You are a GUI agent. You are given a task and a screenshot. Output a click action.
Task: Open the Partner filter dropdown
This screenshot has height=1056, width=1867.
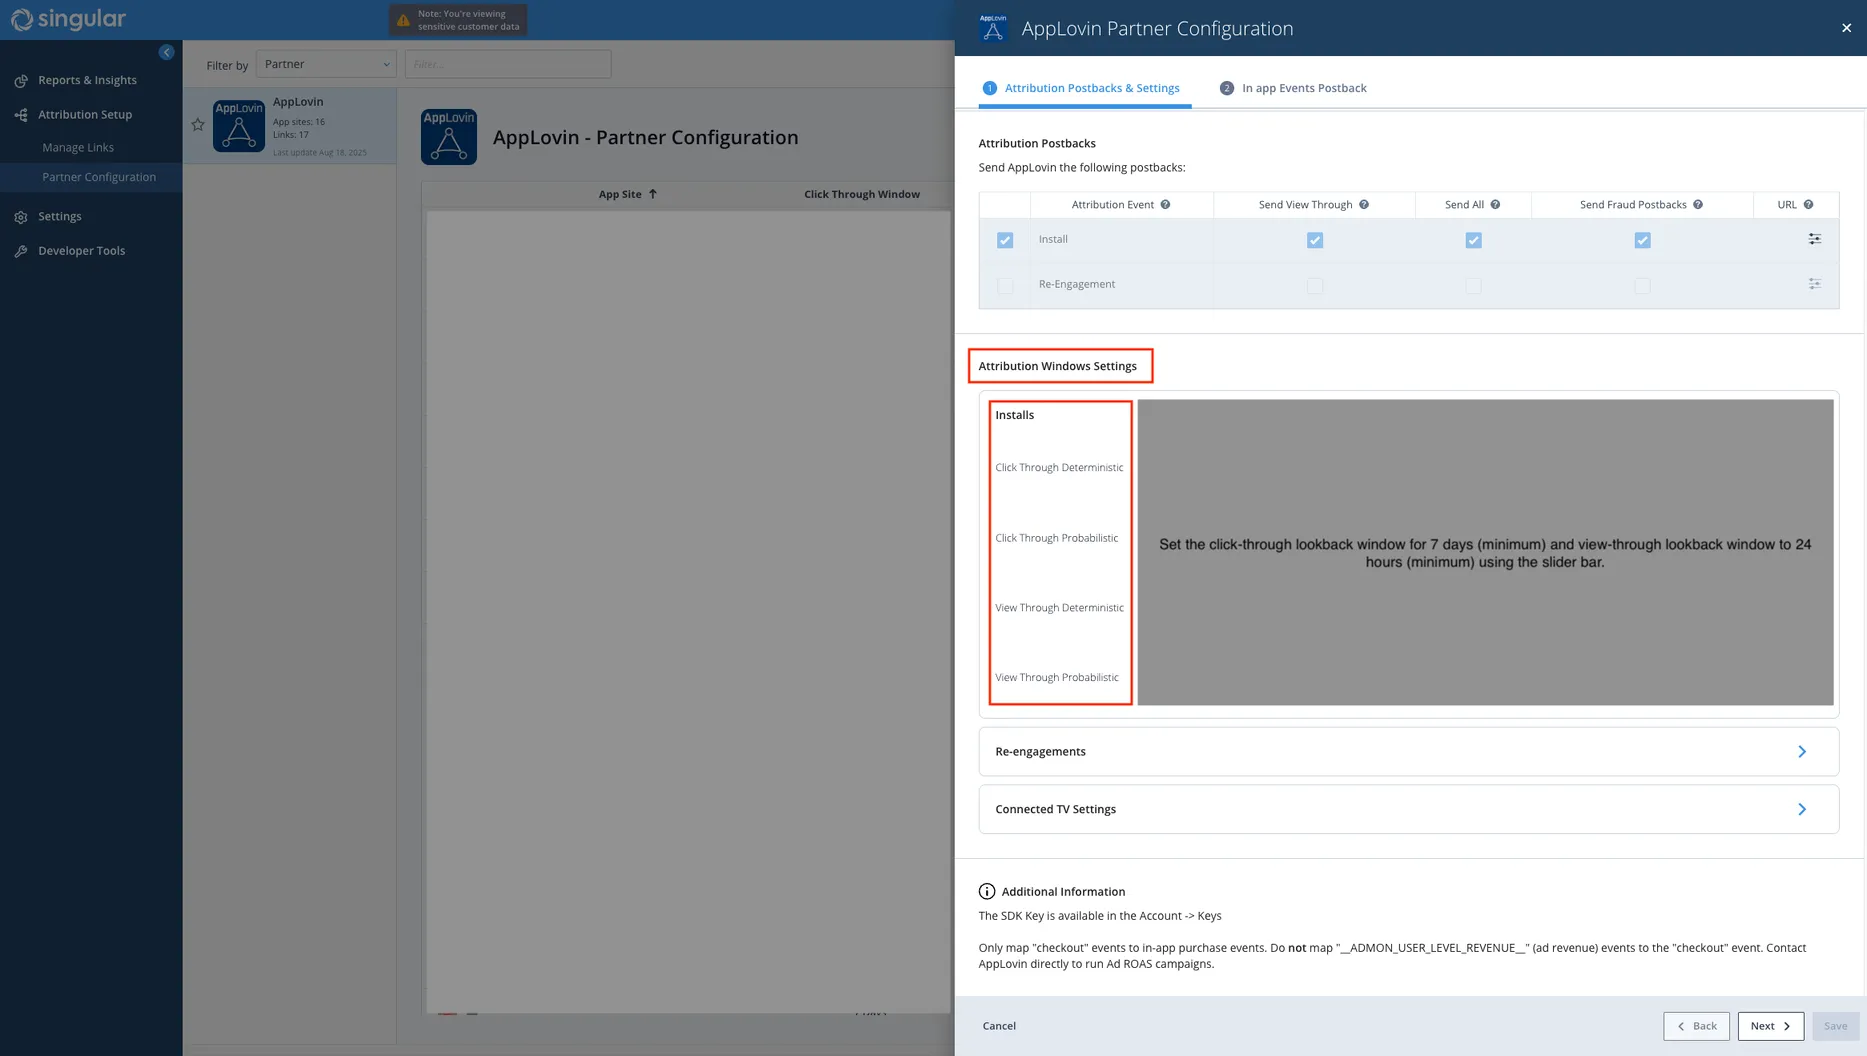[325, 63]
